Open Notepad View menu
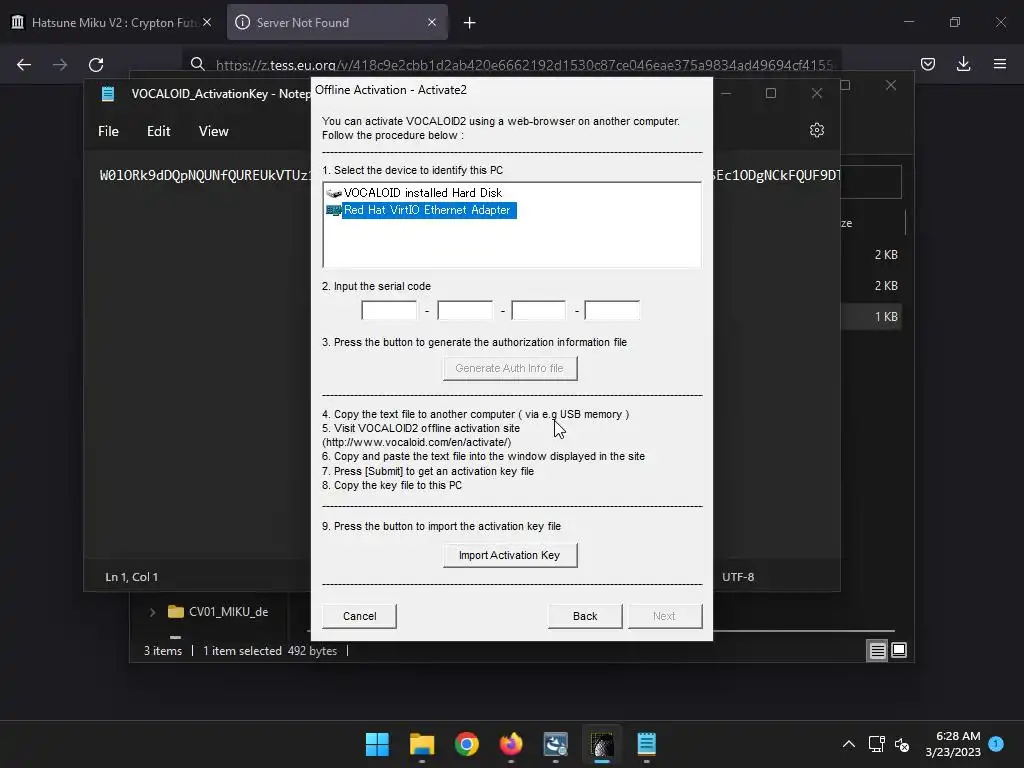Image resolution: width=1024 pixels, height=768 pixels. [214, 131]
